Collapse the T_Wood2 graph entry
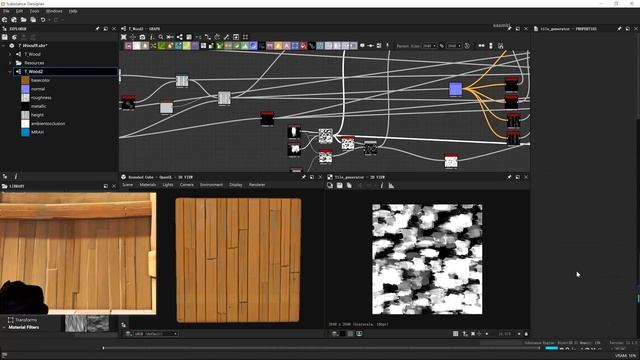640x360 pixels. click(x=10, y=71)
